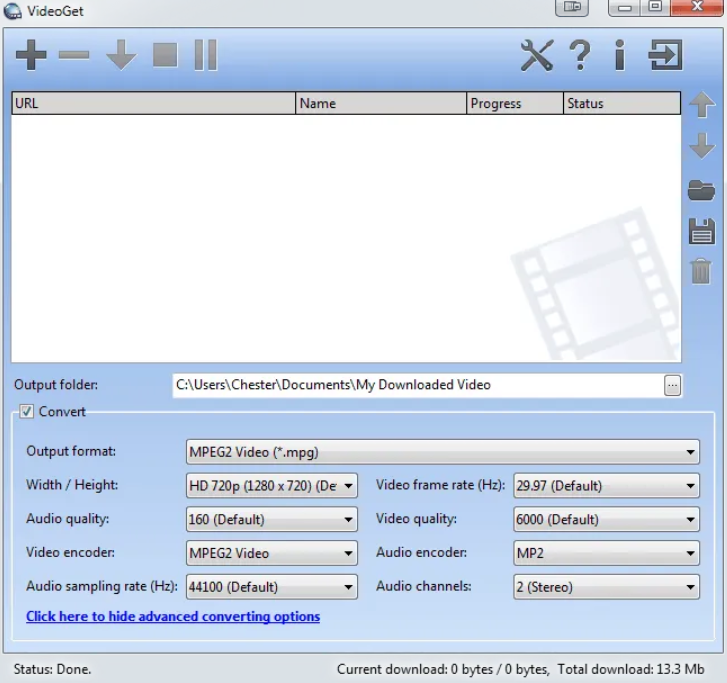Expand the Audio channels dropdown
727x683 pixels.
606,587
